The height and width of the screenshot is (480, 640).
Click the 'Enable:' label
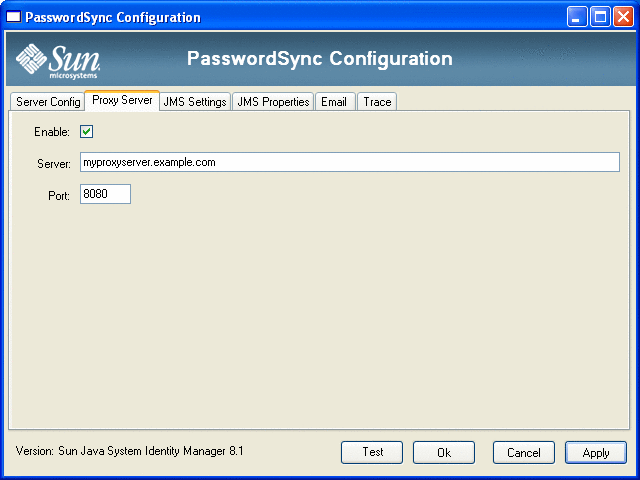(x=52, y=132)
